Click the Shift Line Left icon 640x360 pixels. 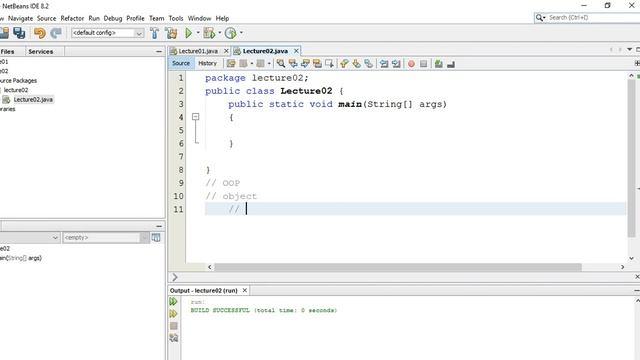click(384, 64)
